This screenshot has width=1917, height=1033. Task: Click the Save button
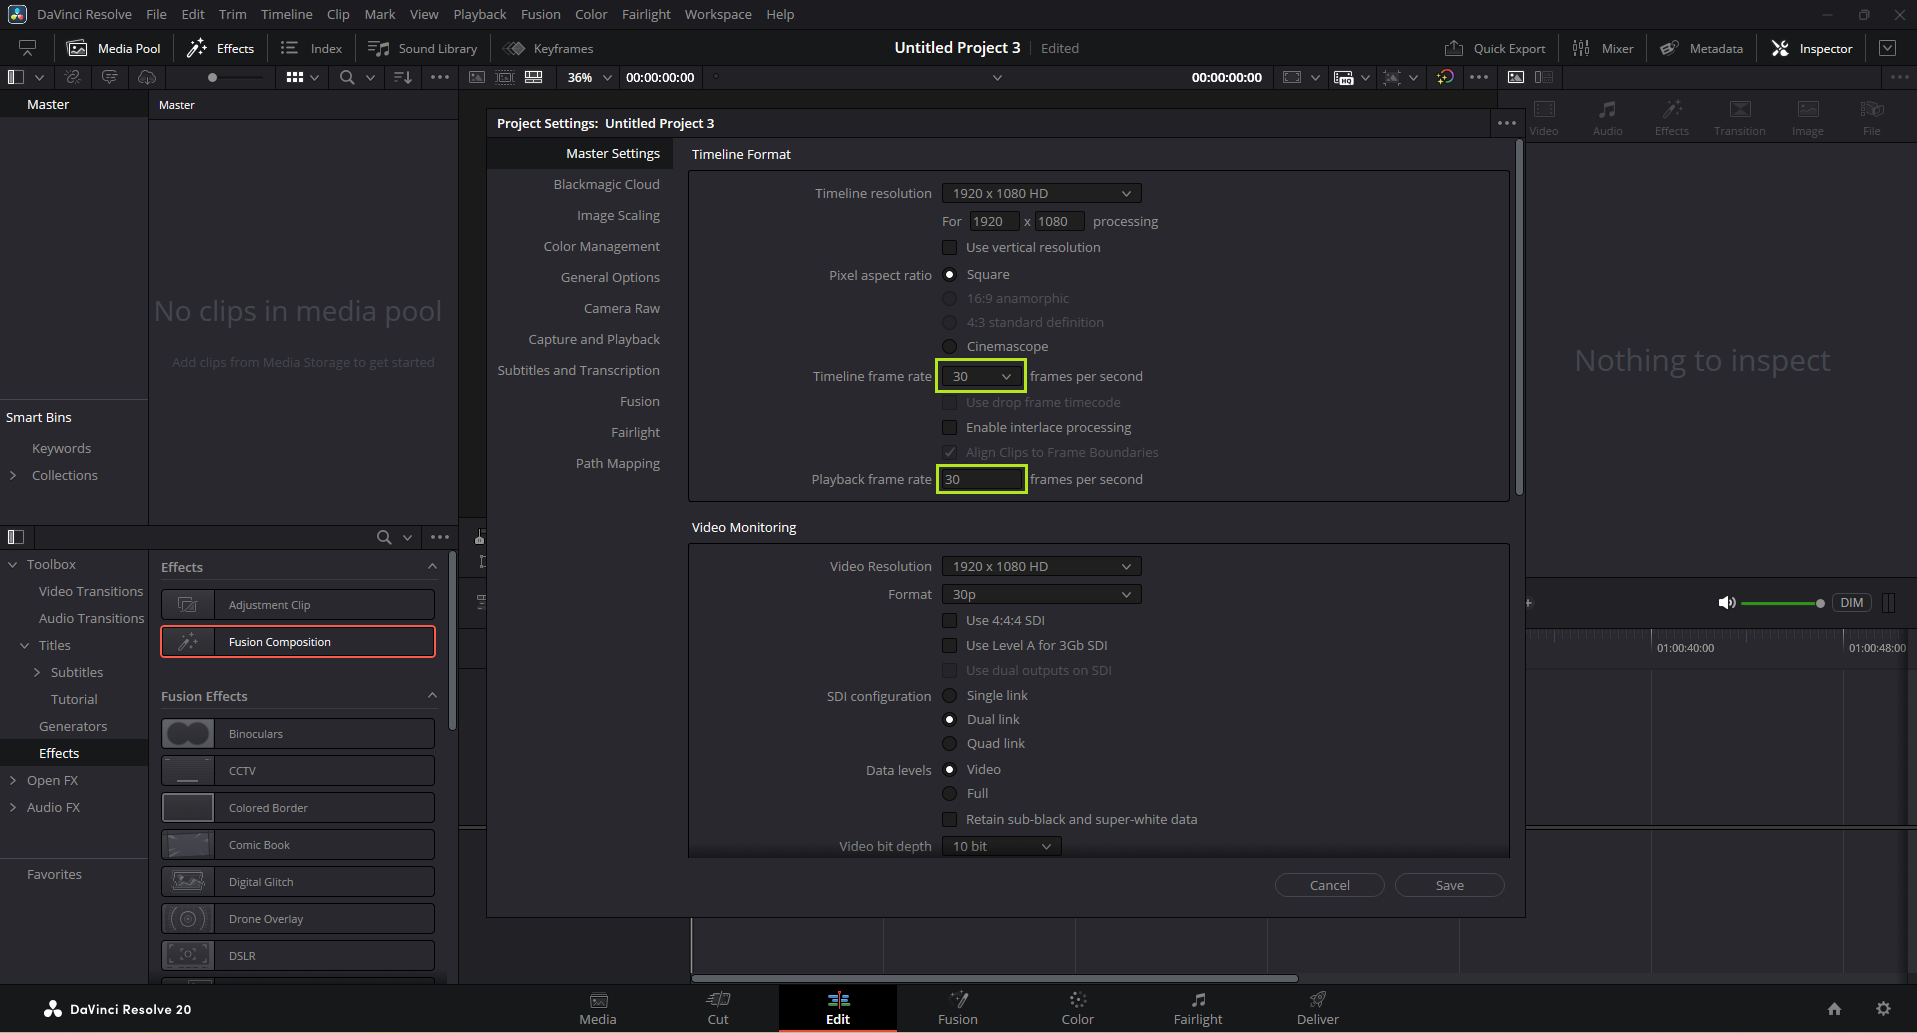[1449, 886]
